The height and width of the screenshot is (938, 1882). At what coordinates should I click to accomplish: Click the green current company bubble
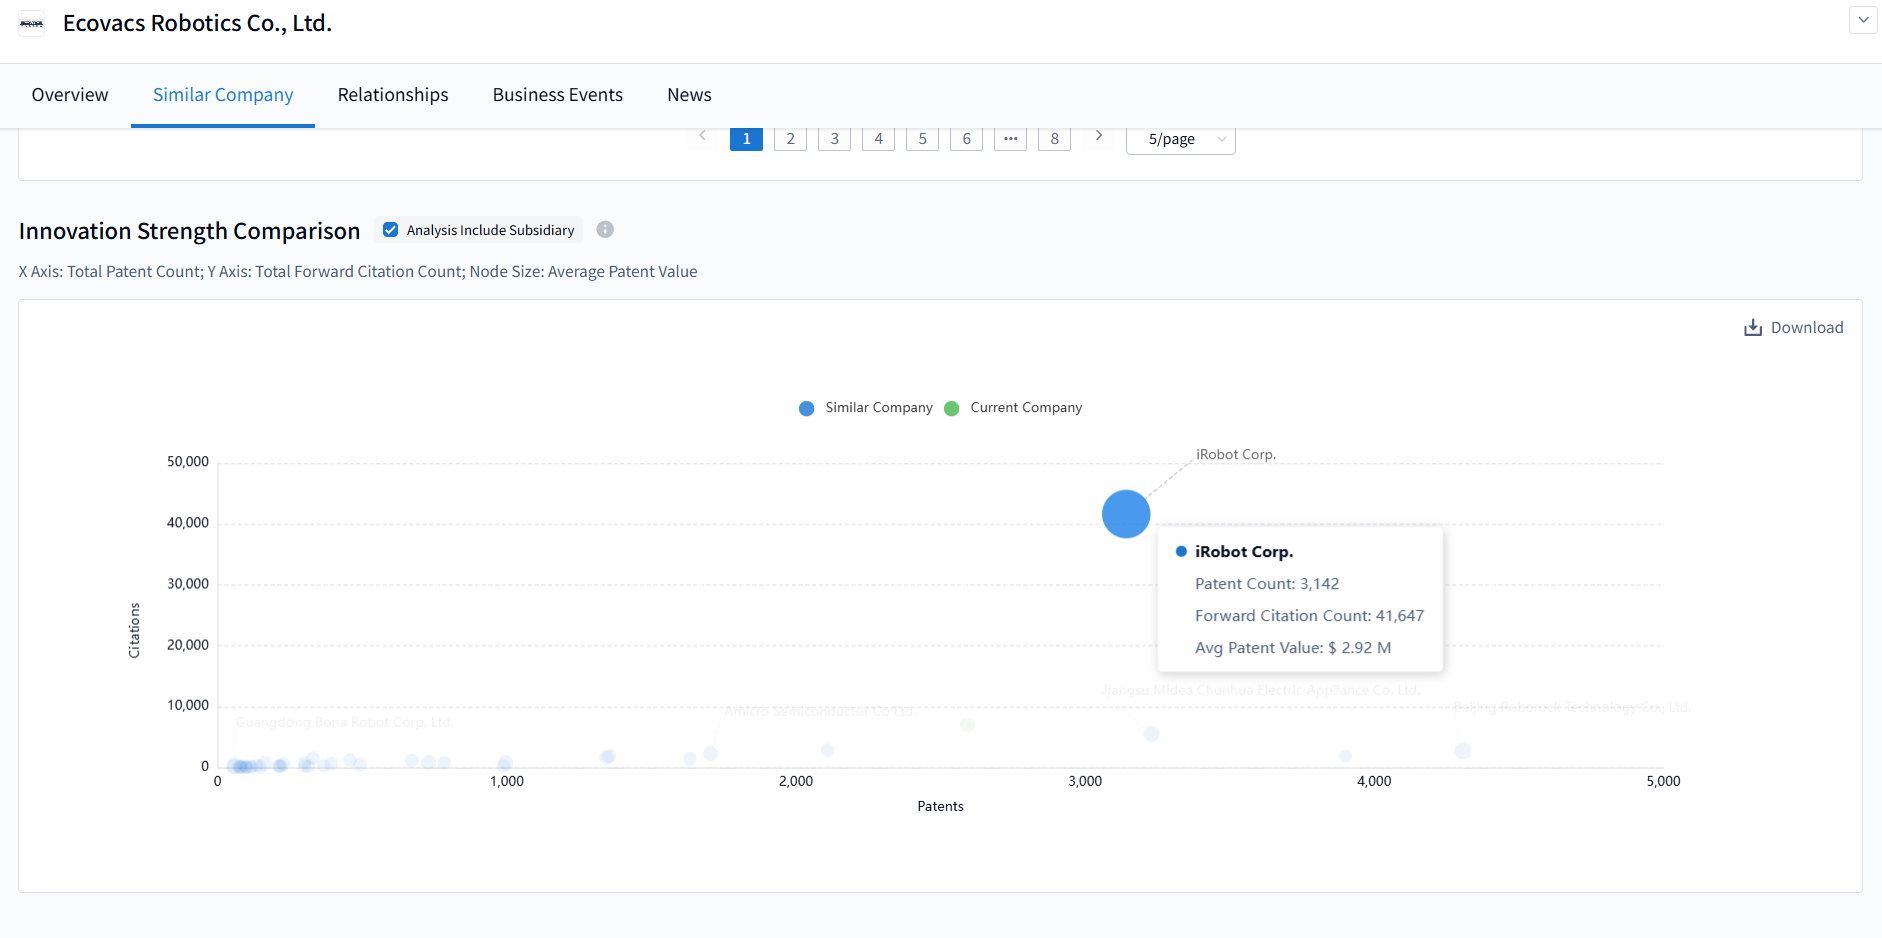(967, 725)
